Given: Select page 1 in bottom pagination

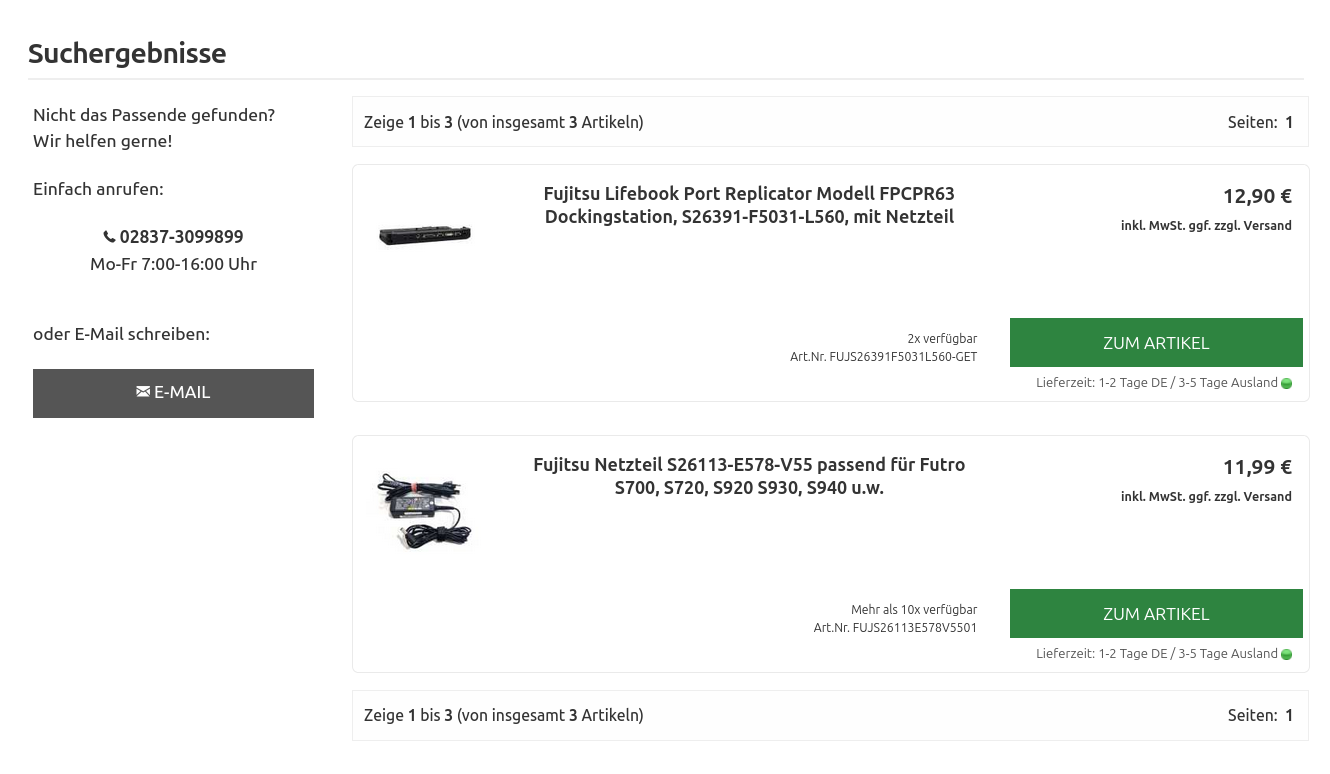Looking at the screenshot, I should (x=1289, y=715).
